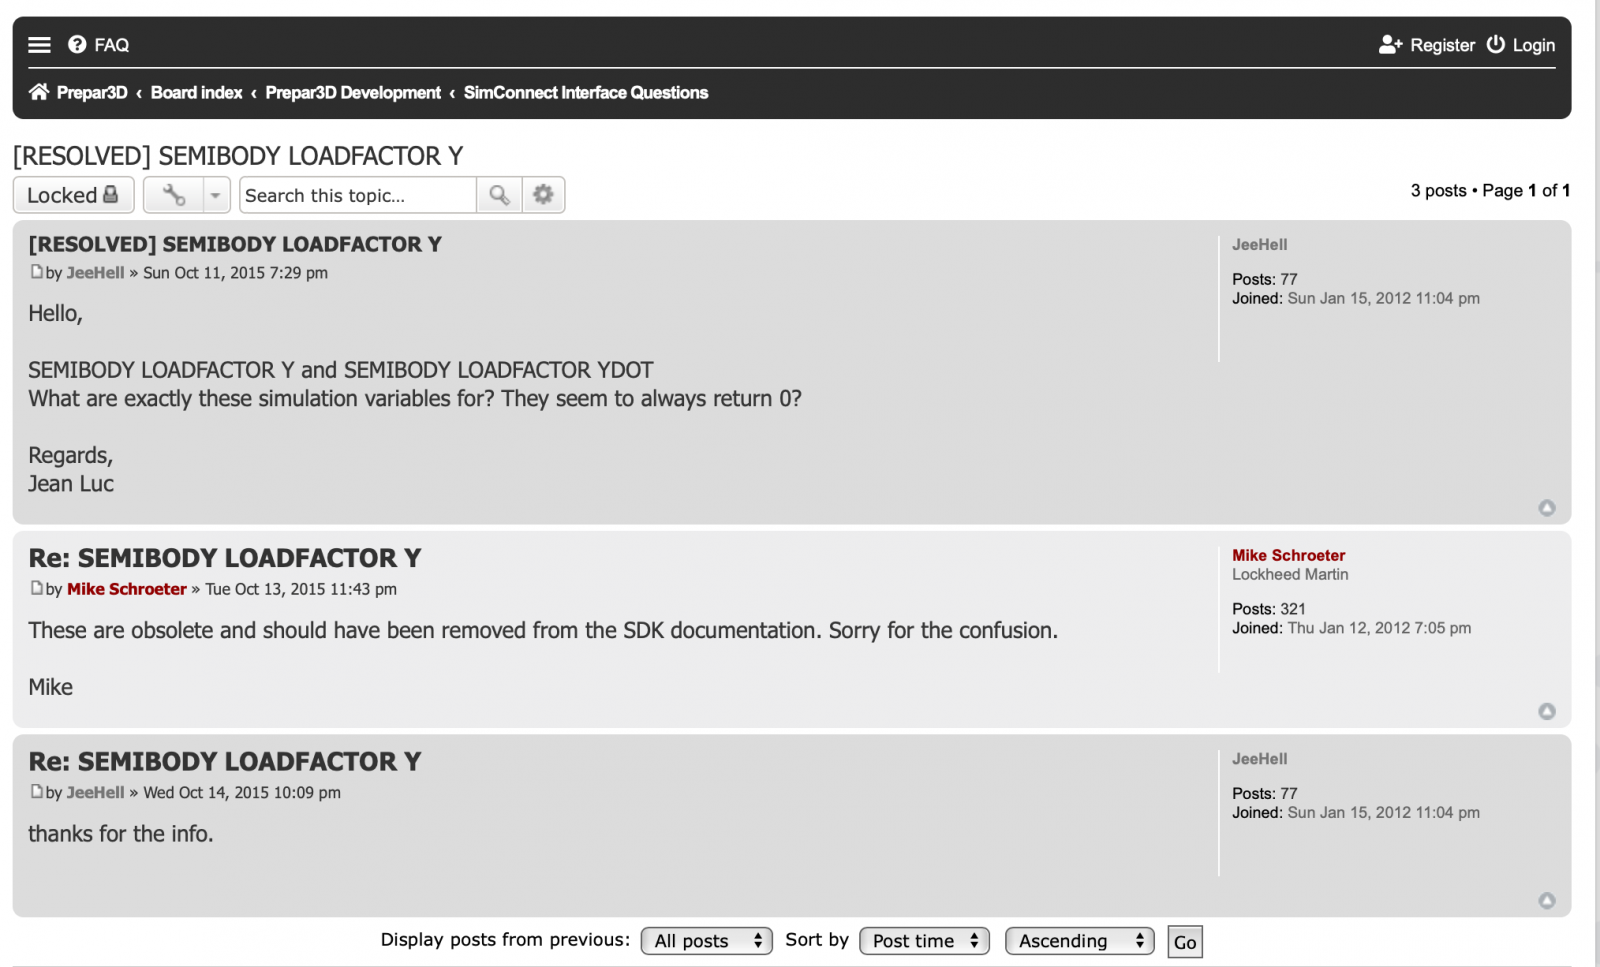Click the Login link
The height and width of the screenshot is (967, 1600).
pos(1521,45)
